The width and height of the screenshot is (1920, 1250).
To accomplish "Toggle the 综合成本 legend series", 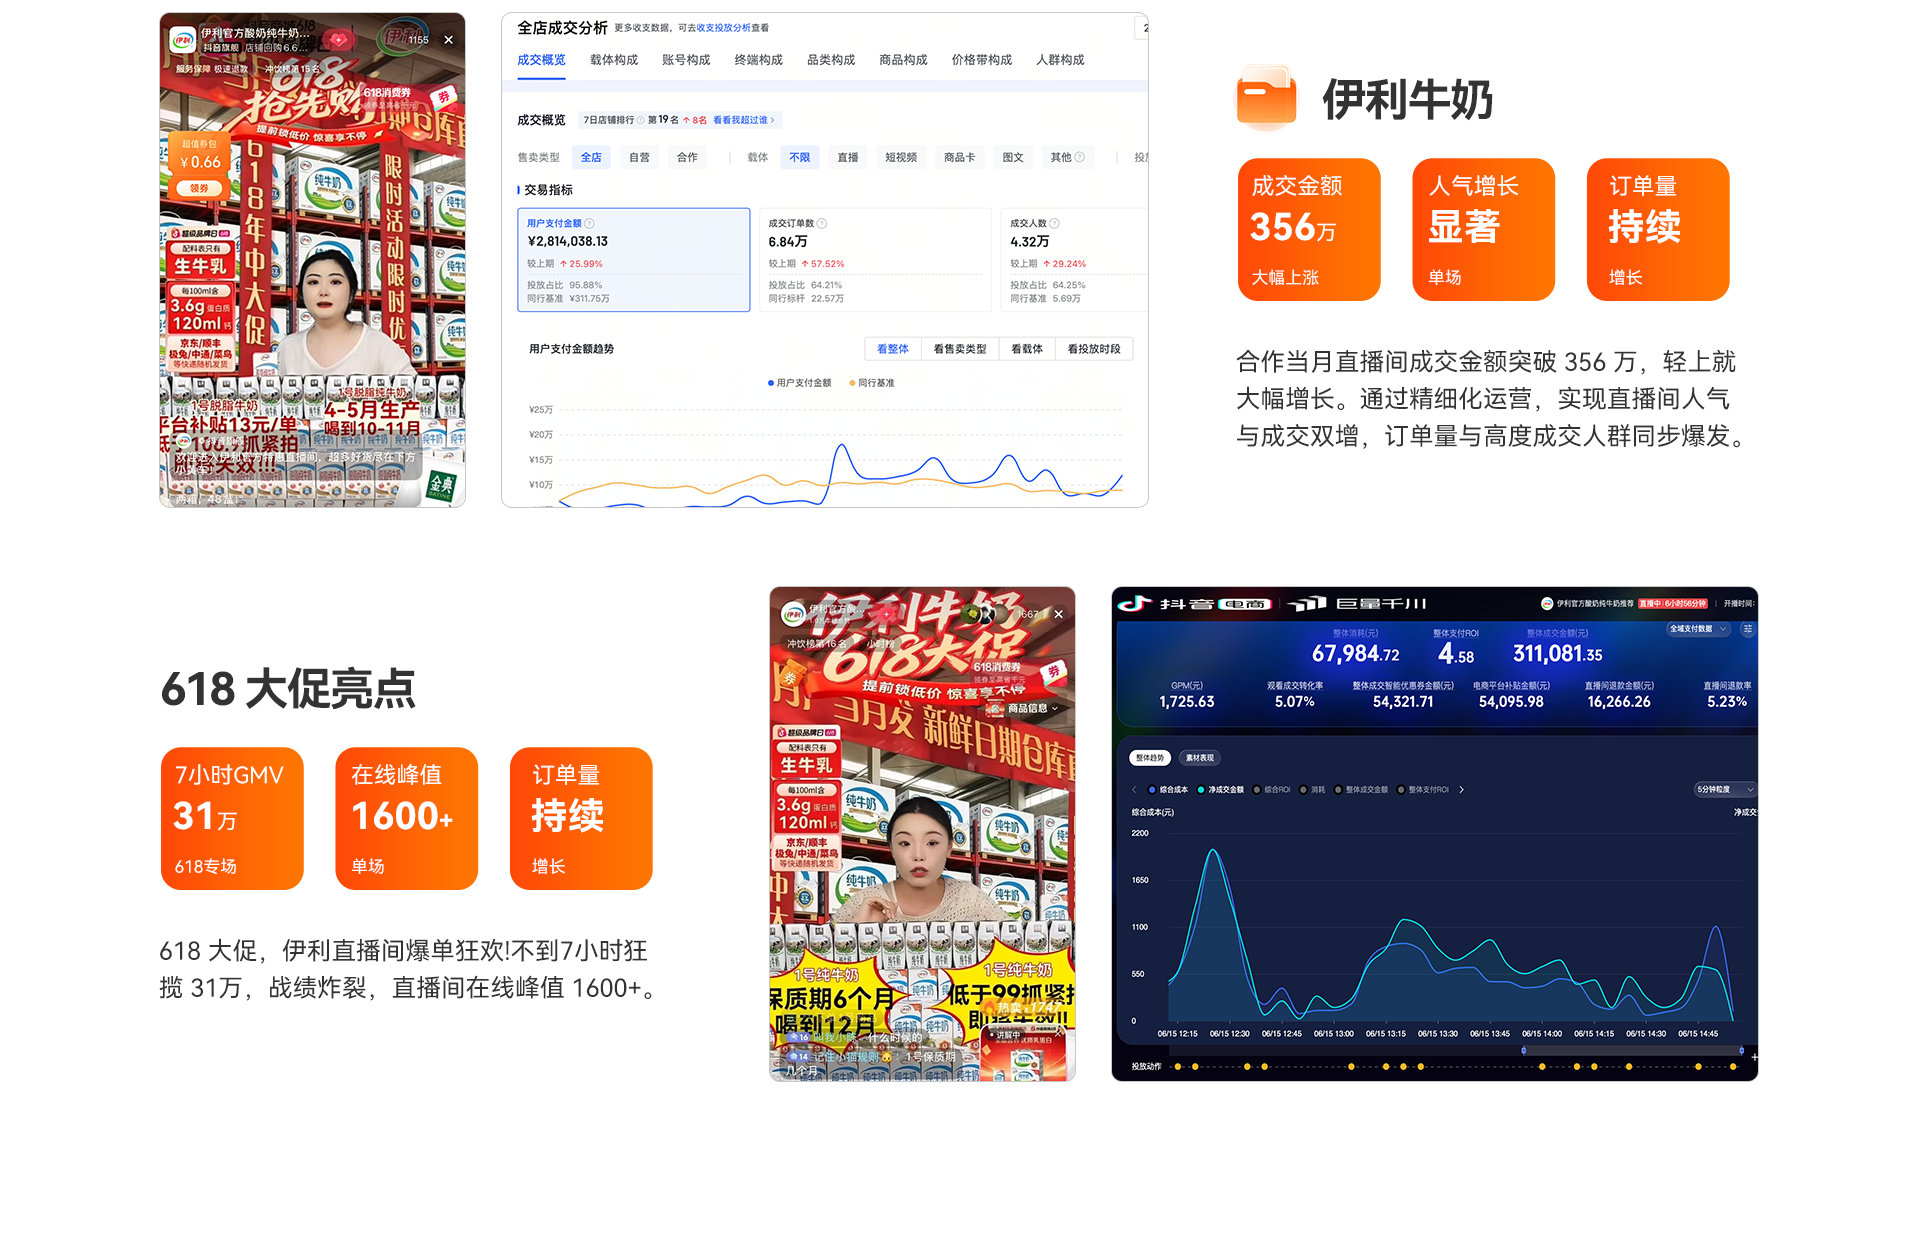I will click(x=1168, y=790).
